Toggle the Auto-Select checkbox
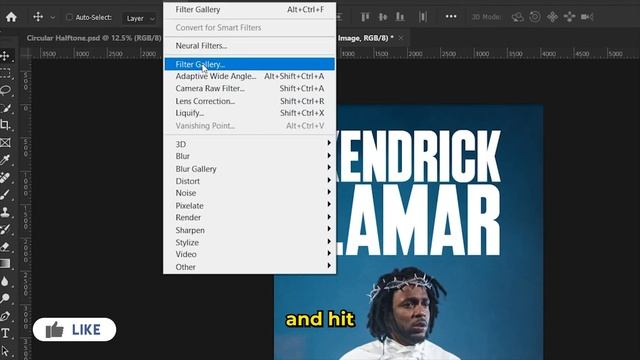 click(69, 17)
